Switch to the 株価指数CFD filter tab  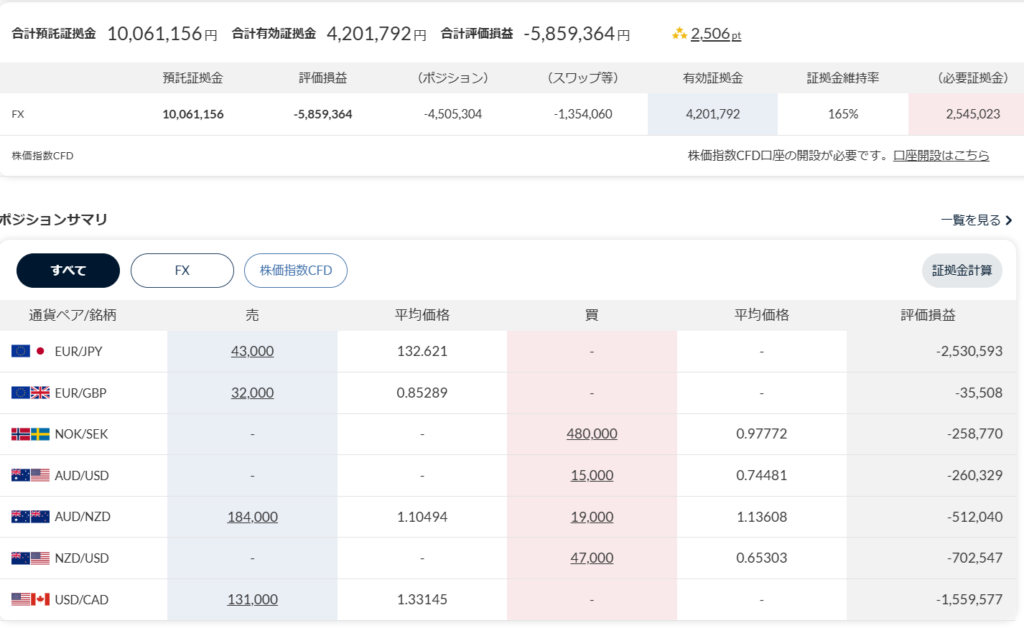point(295,270)
